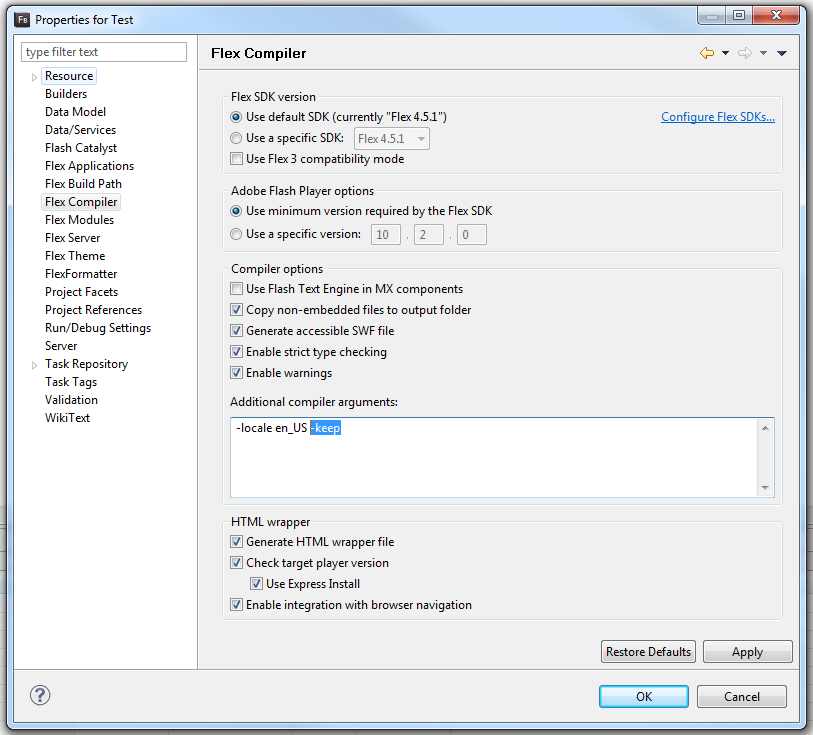Select Project References page
The image size is (813, 735).
tap(93, 310)
